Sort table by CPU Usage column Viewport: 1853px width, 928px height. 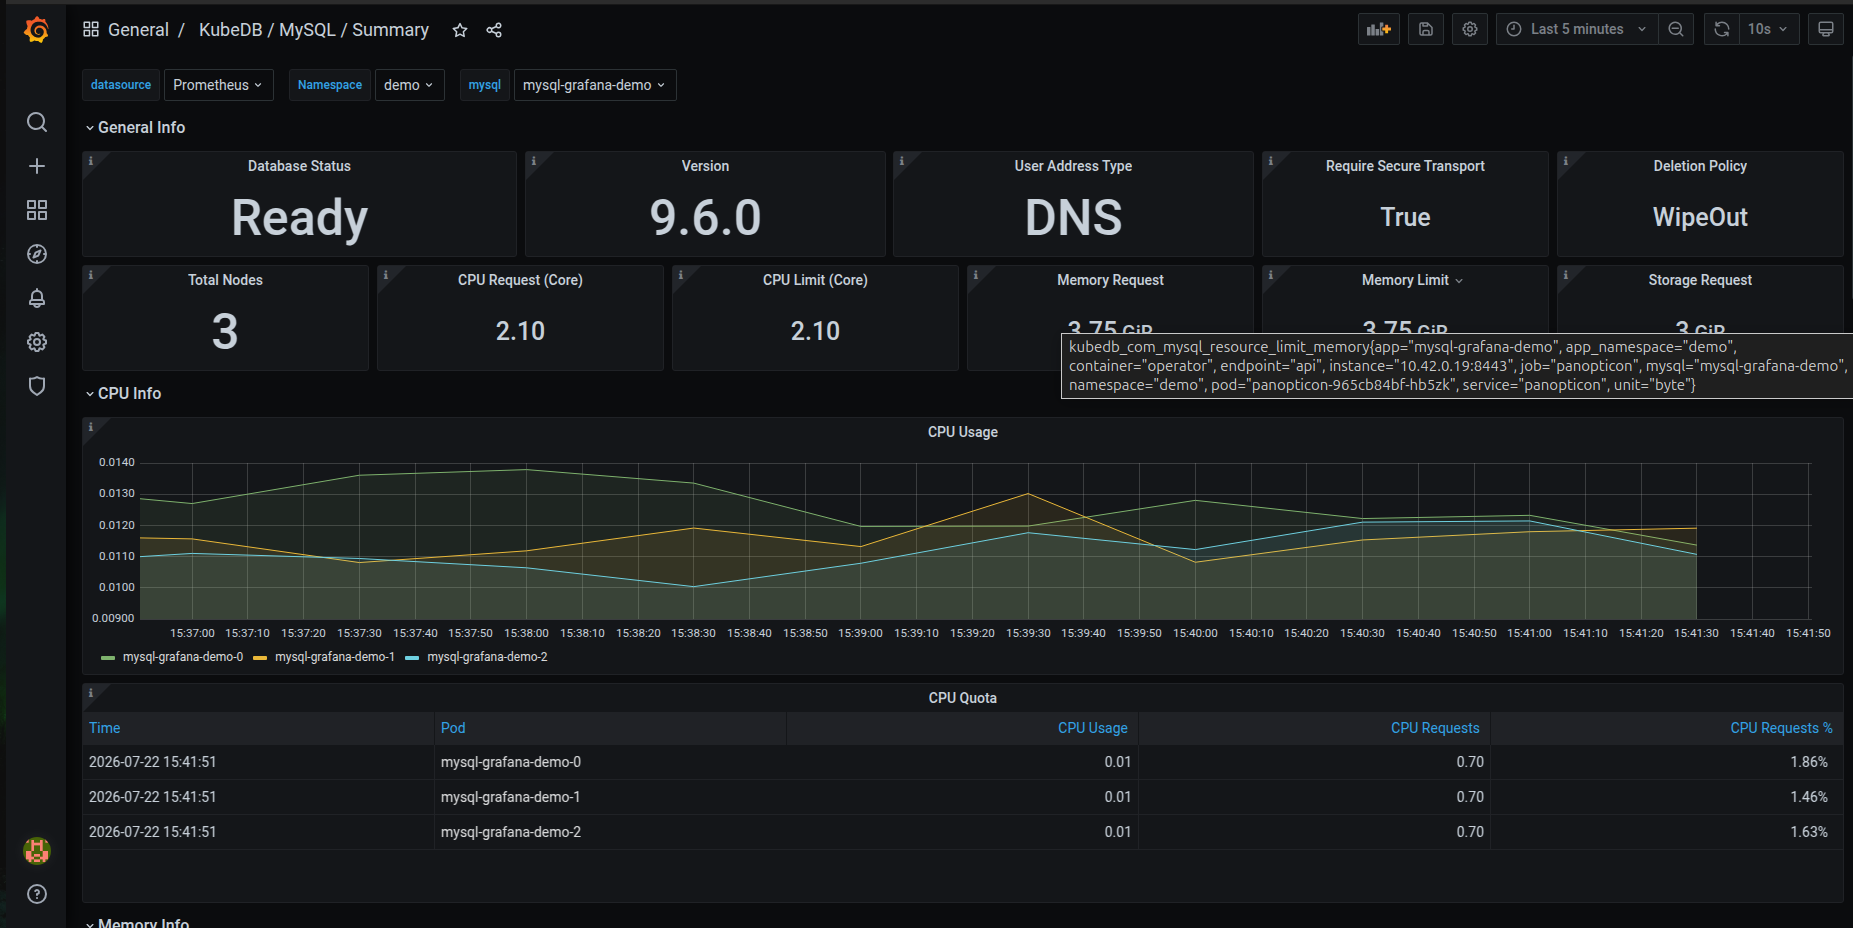(x=1092, y=728)
